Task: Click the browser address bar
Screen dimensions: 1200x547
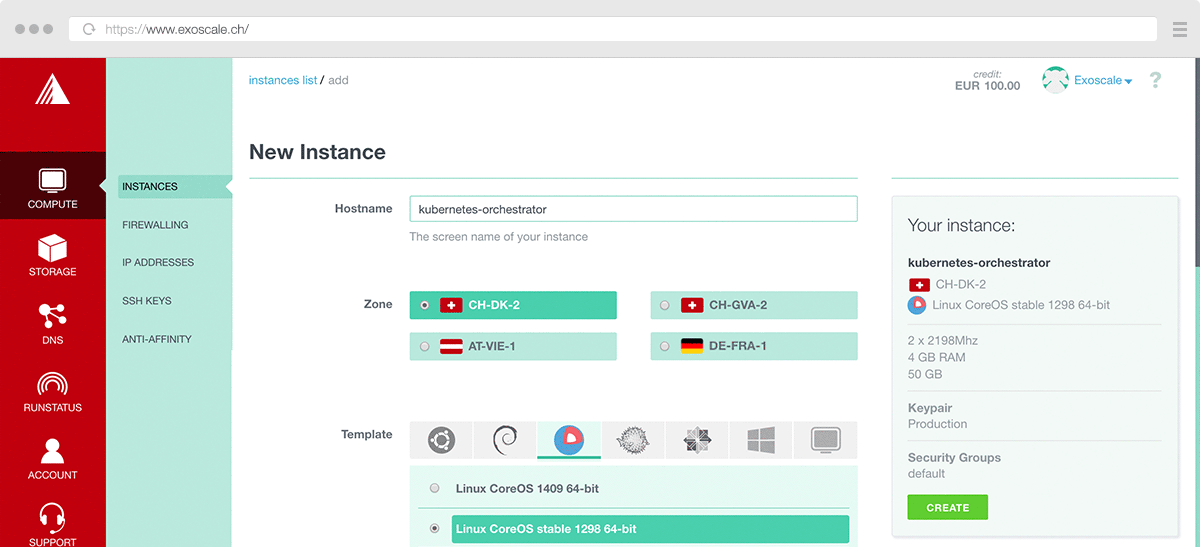Action: pos(612,29)
